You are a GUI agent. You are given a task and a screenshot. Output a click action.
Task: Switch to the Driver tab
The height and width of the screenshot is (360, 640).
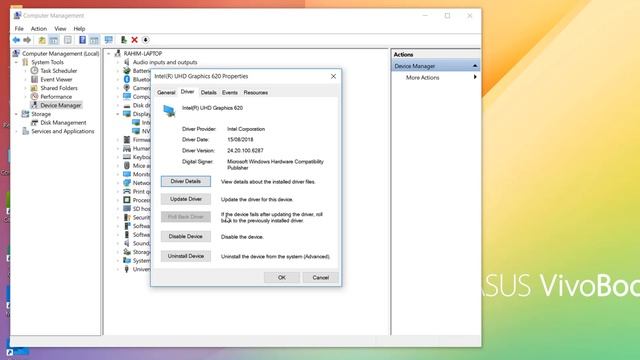187,92
